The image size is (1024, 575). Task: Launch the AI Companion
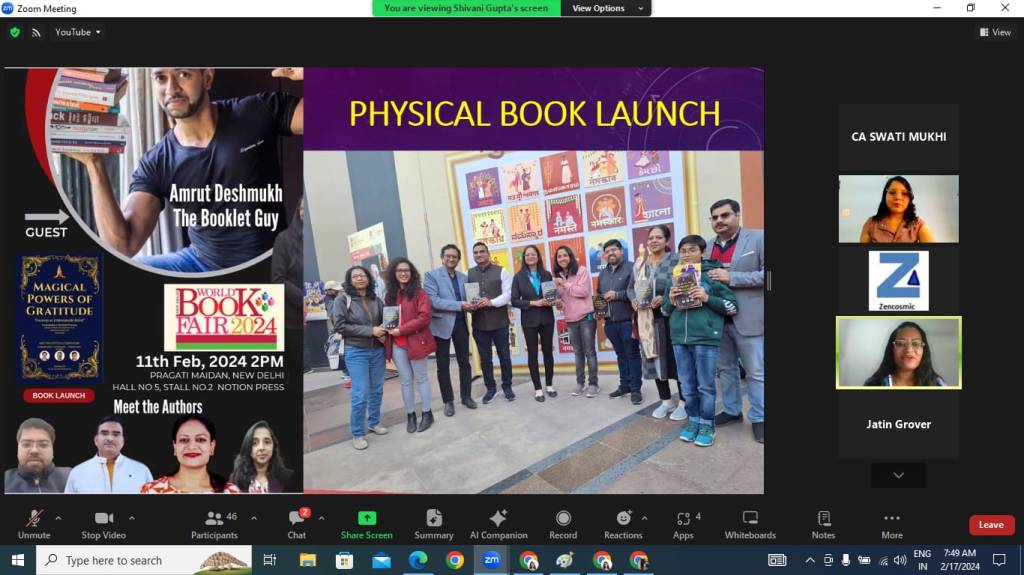coord(498,524)
